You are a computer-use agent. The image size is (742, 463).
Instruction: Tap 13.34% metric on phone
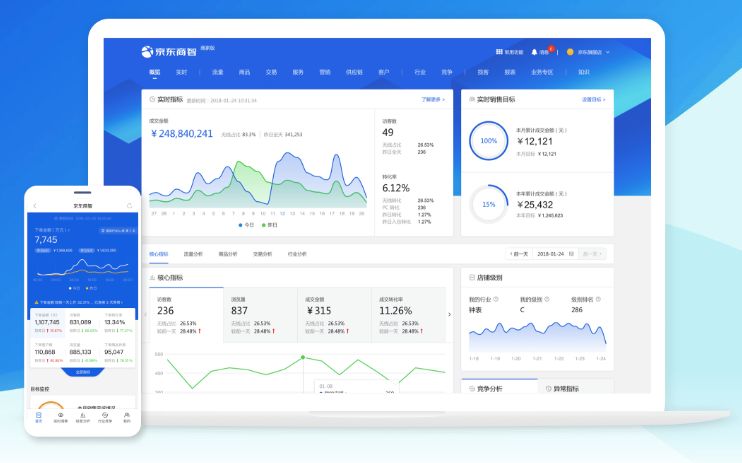115,322
